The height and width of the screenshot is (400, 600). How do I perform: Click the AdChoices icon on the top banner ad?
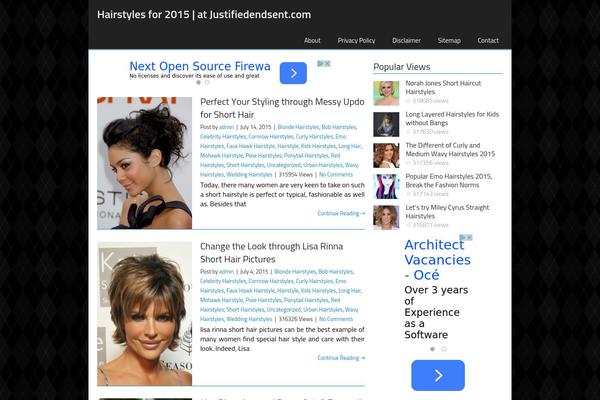[x=321, y=64]
